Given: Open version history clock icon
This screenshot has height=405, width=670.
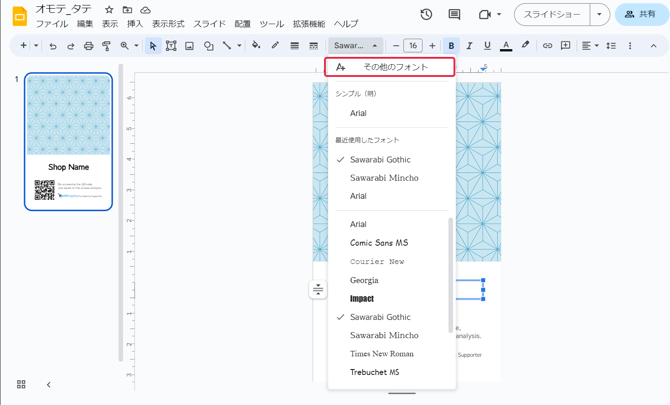Looking at the screenshot, I should 426,15.
